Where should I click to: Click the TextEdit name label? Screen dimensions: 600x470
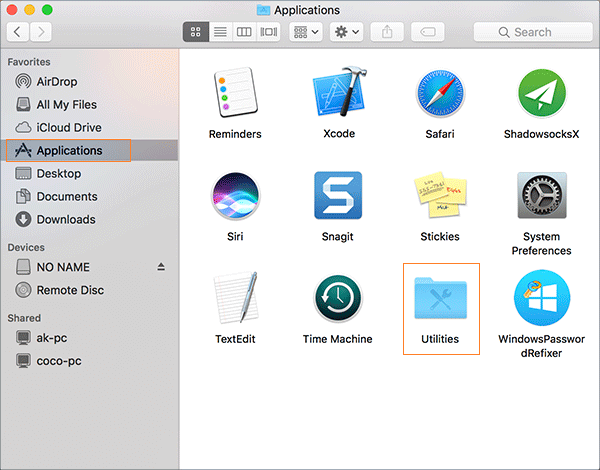pyautogui.click(x=235, y=339)
